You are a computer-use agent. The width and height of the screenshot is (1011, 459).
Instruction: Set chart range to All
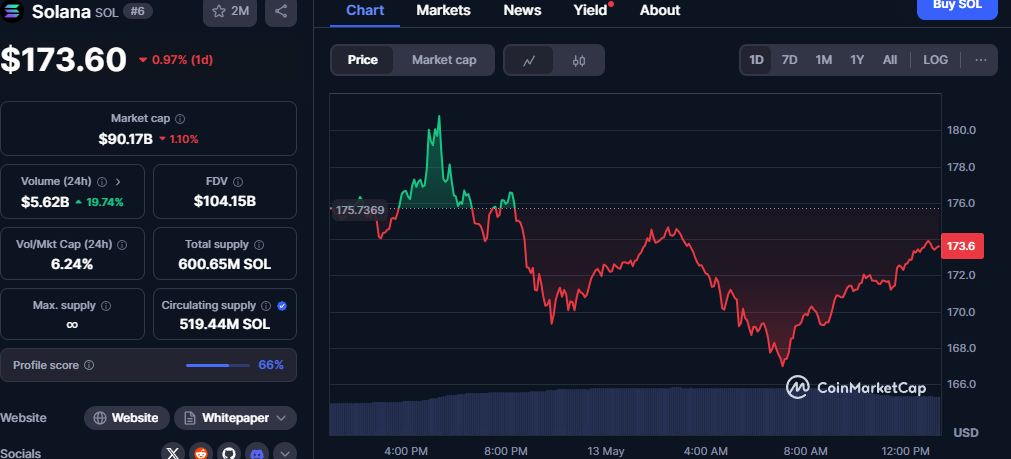coord(890,60)
